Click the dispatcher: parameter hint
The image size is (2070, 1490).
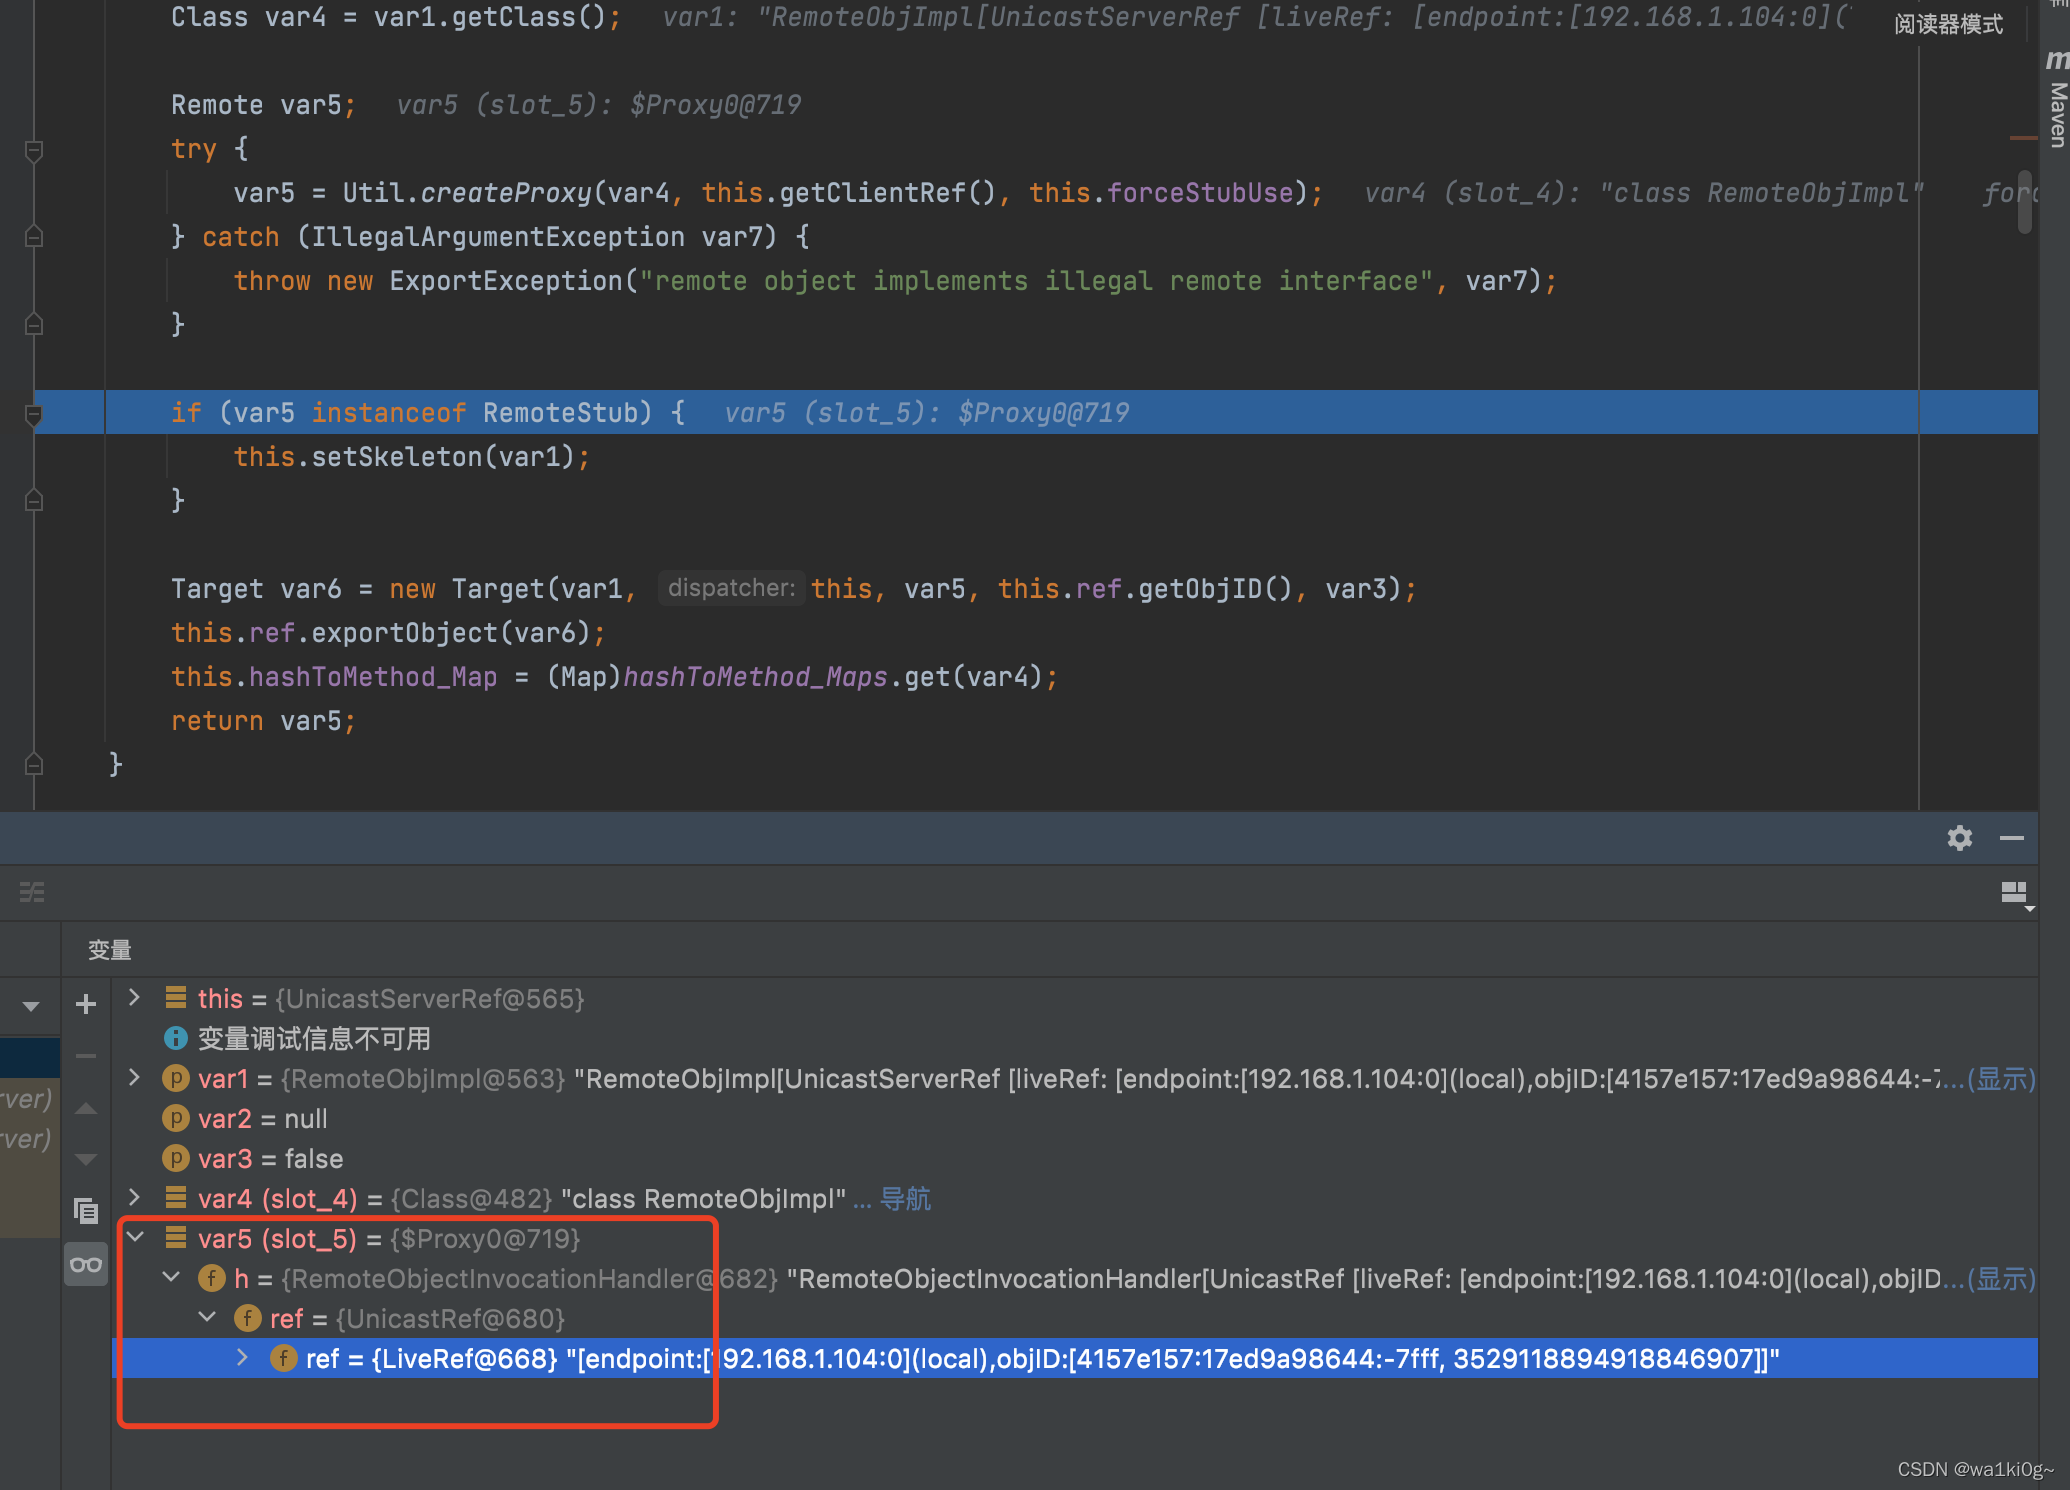[731, 588]
